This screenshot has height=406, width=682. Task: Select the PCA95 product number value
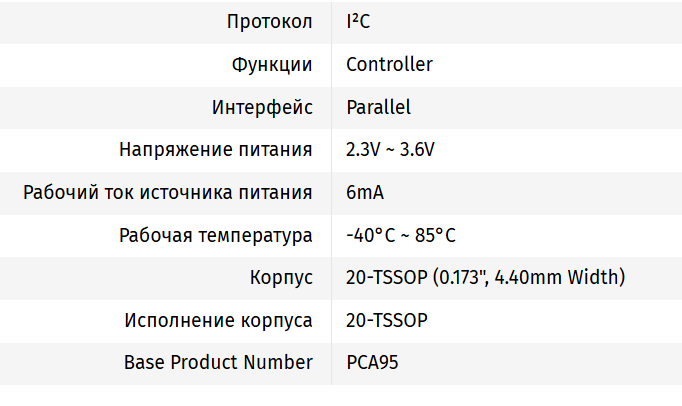click(372, 362)
